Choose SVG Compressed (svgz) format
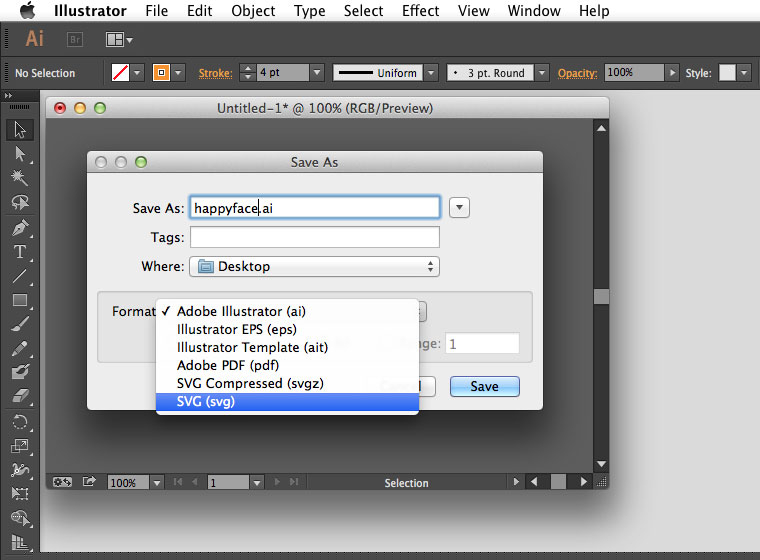This screenshot has height=560, width=760. click(287, 384)
